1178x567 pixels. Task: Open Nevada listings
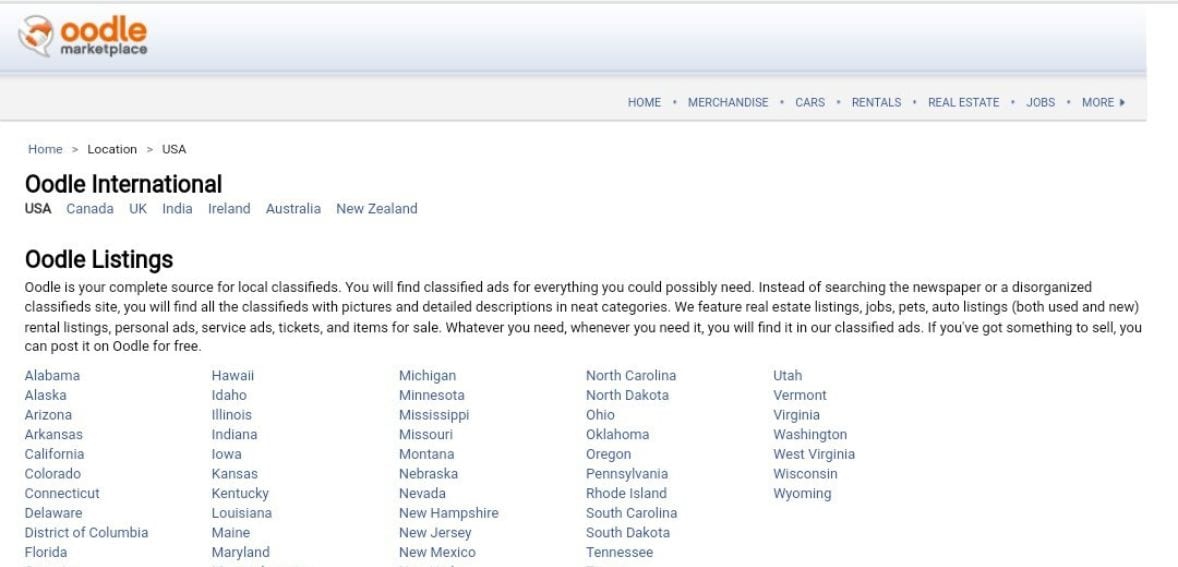[x=422, y=493]
